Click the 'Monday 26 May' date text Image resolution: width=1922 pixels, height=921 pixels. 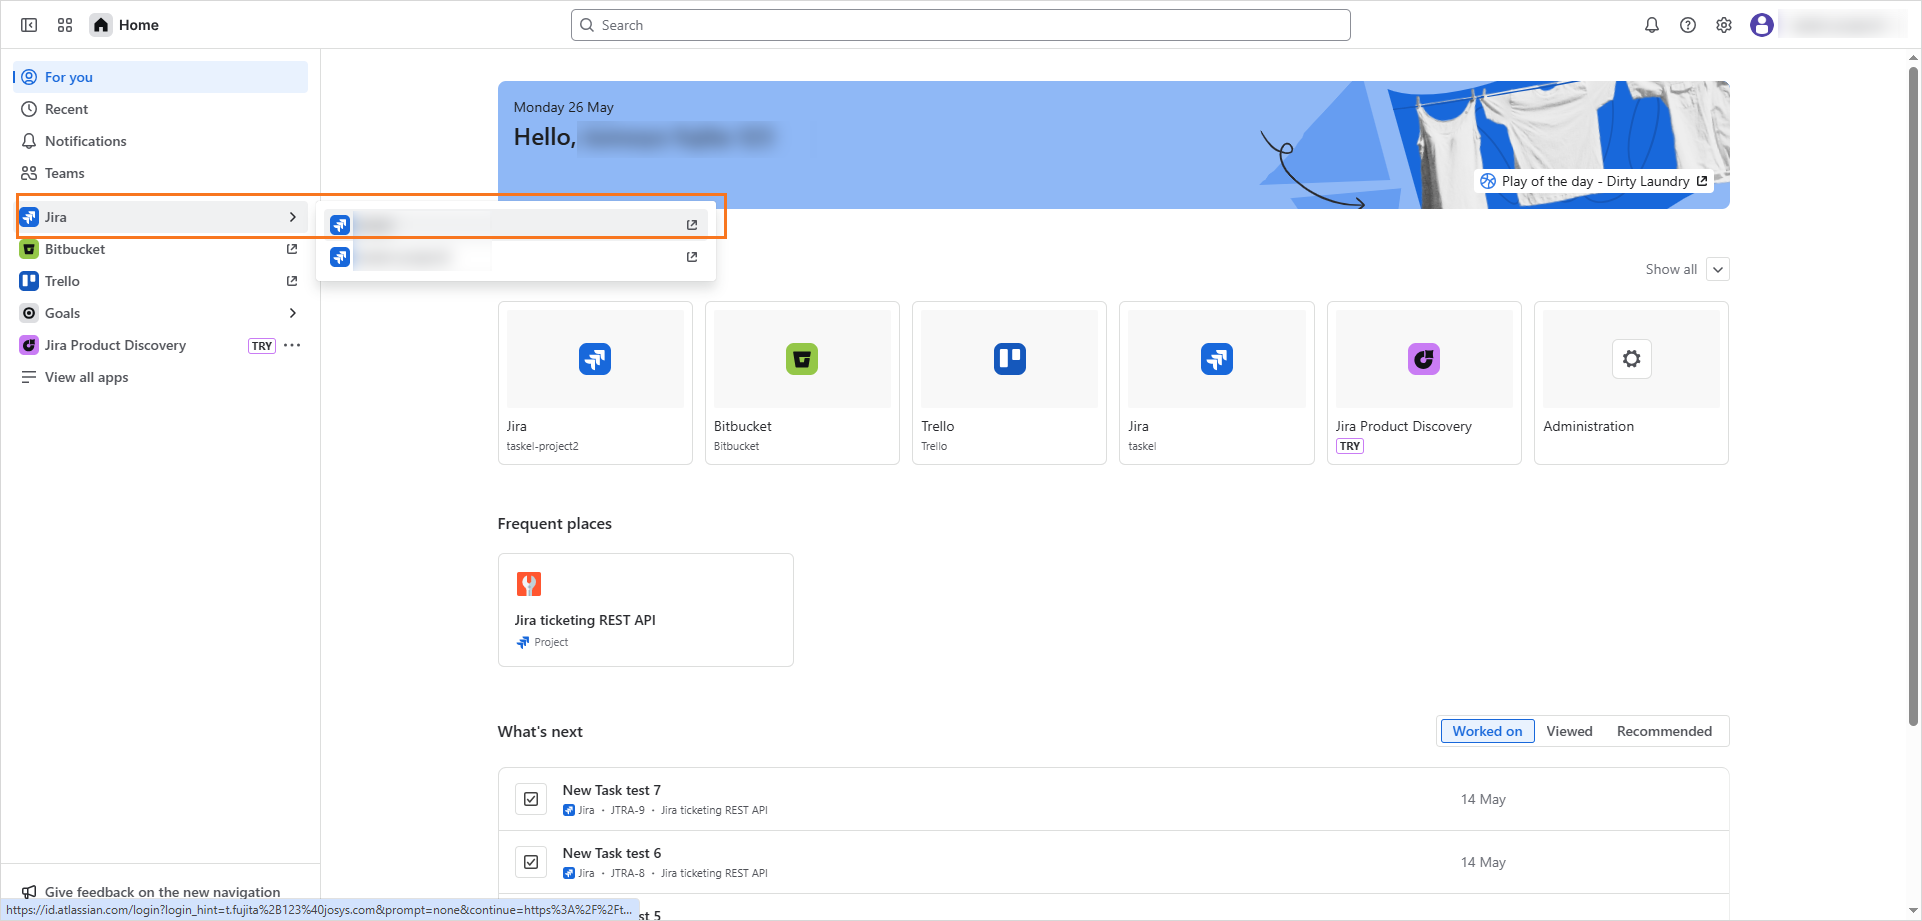click(x=564, y=107)
